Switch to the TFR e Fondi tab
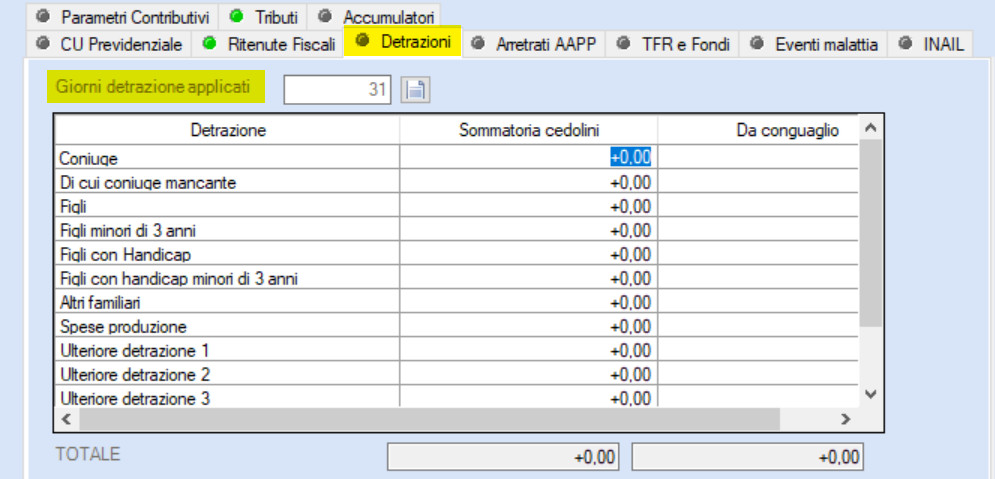The image size is (995, 479). 672,44
